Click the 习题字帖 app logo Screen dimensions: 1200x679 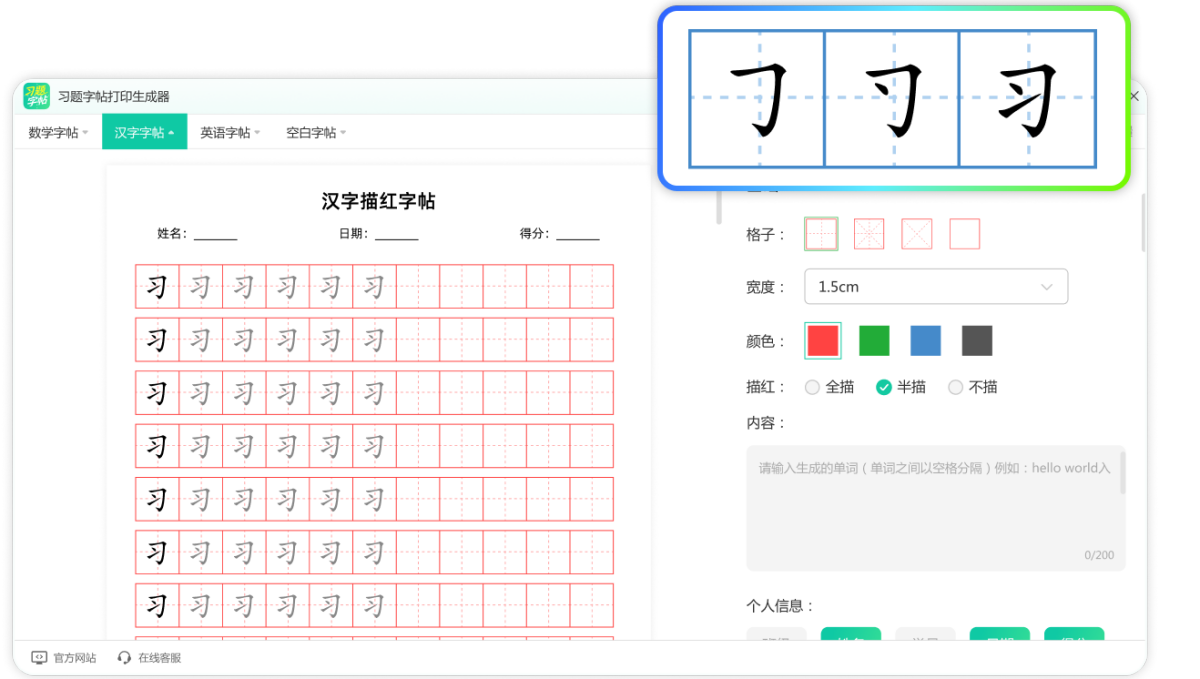click(38, 97)
